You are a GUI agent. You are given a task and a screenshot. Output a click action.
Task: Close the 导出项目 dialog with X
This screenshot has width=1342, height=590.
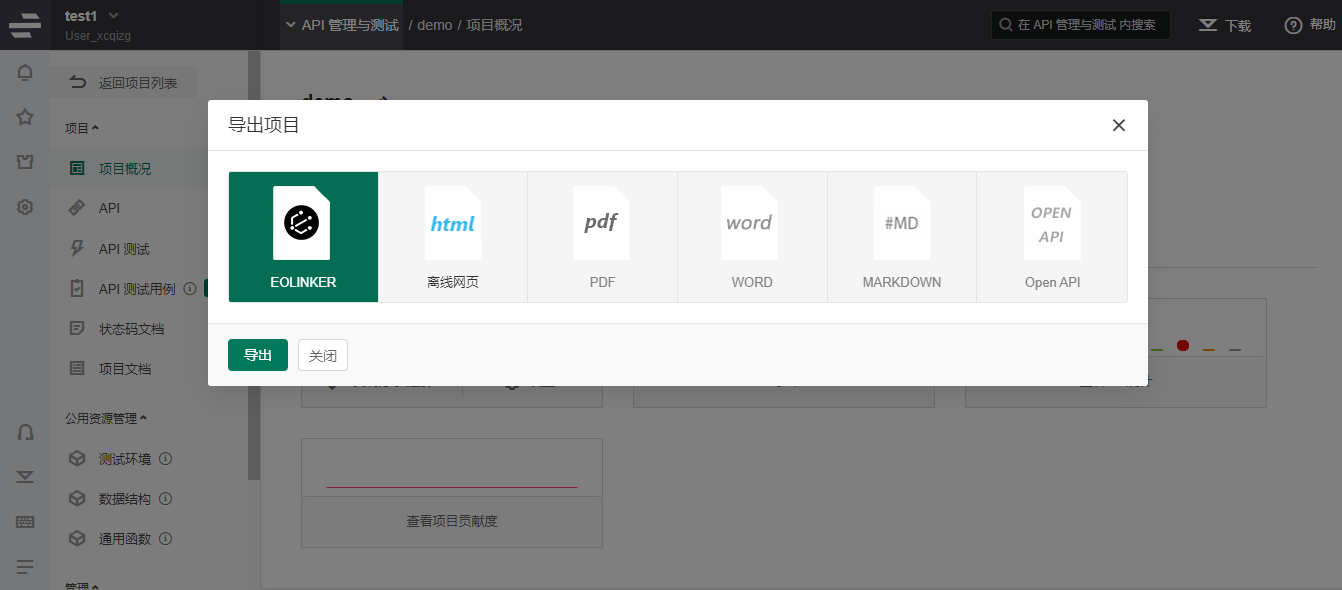pos(1118,125)
